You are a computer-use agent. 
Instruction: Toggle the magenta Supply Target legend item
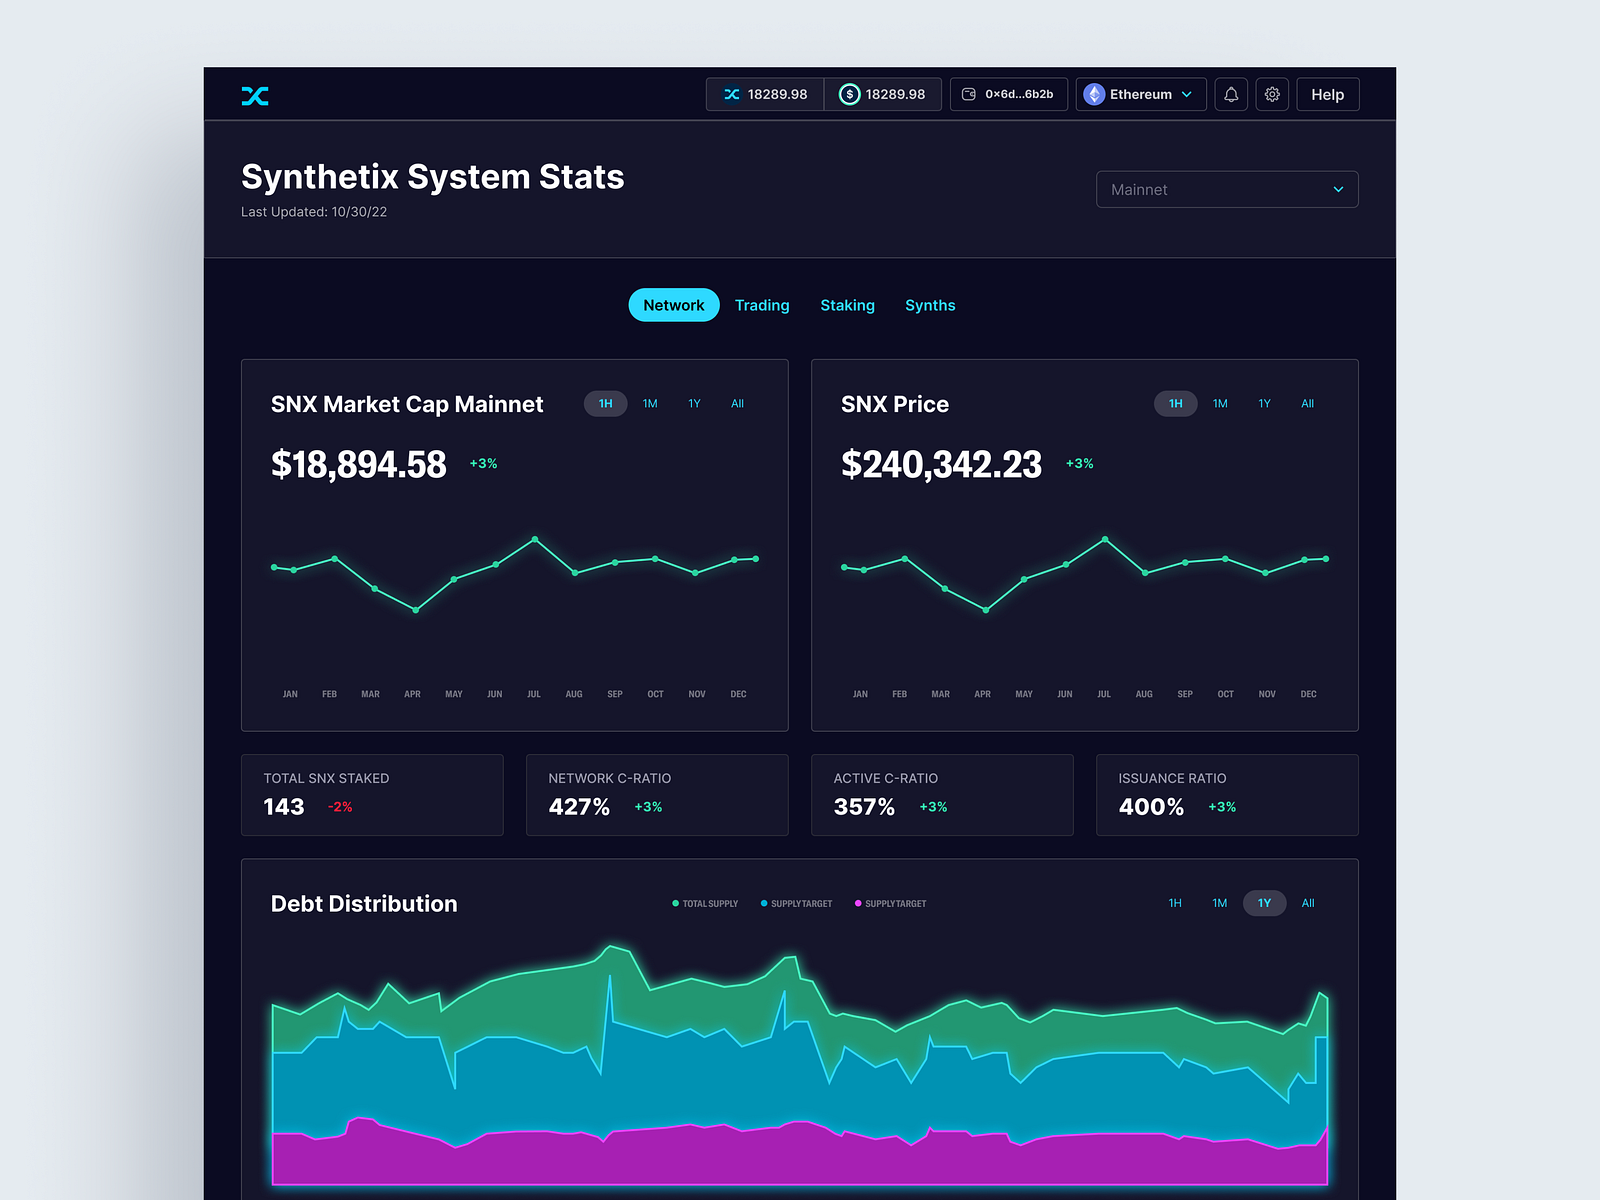tap(858, 903)
